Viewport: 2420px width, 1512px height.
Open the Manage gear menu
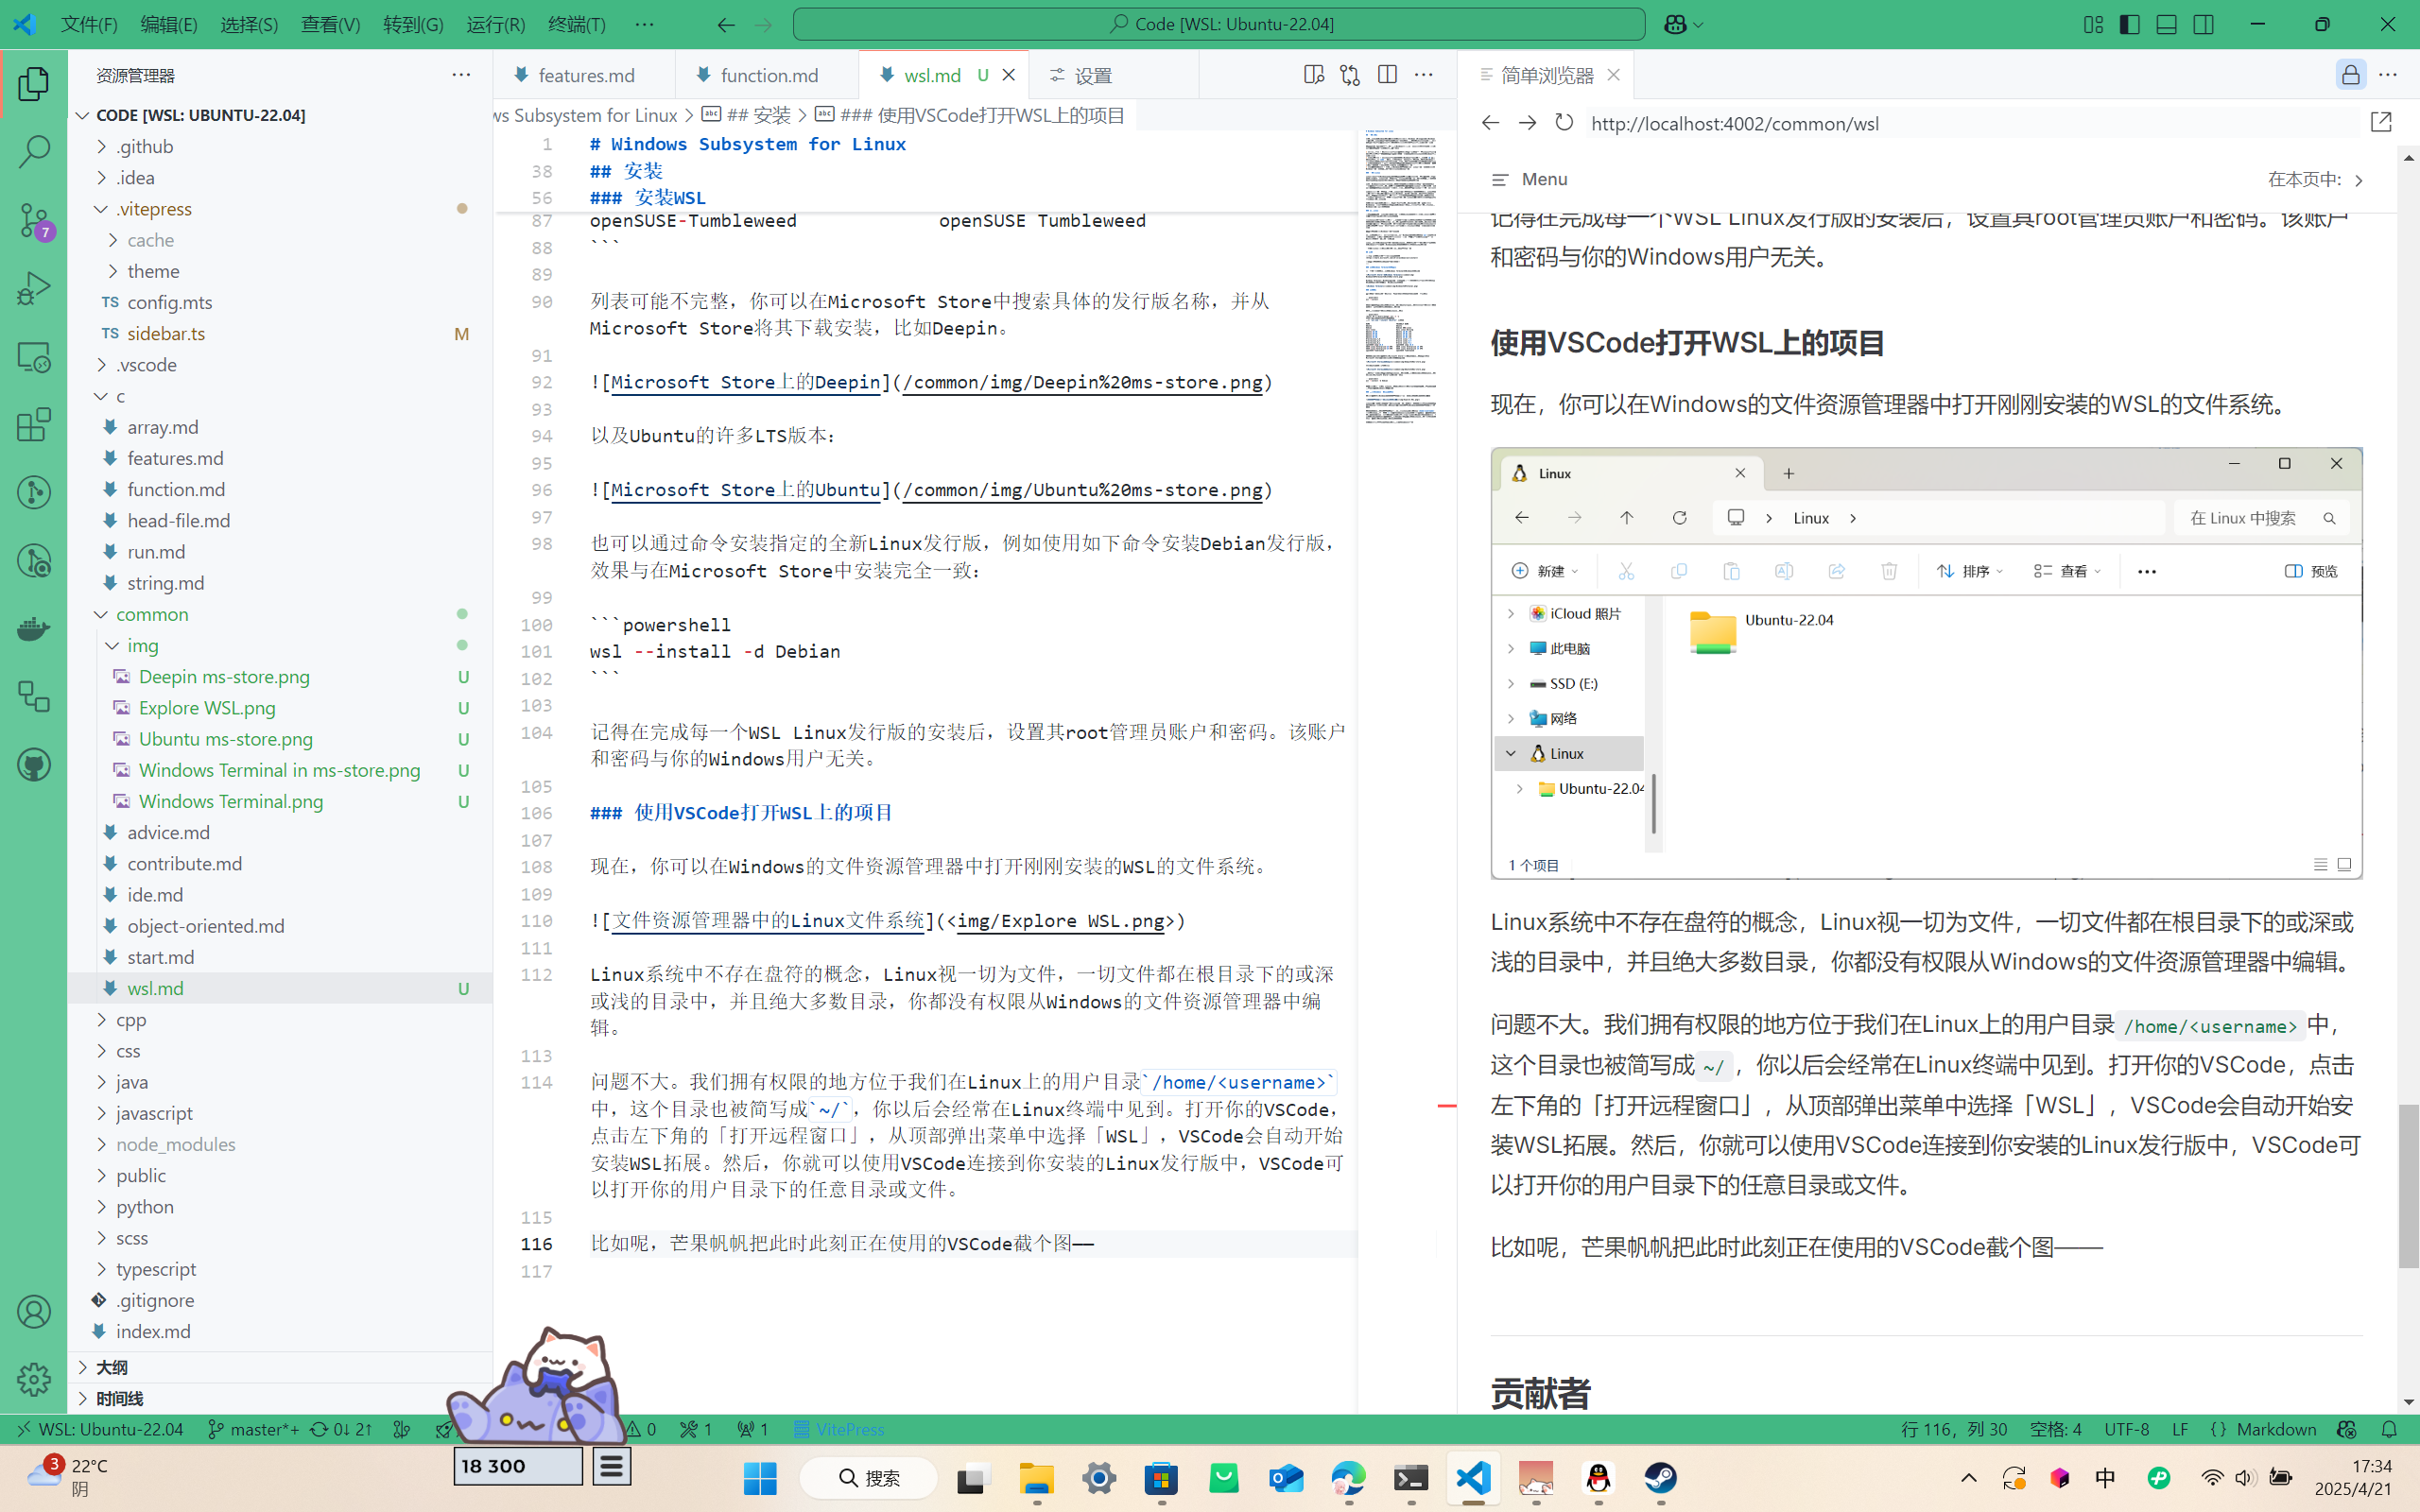(34, 1380)
